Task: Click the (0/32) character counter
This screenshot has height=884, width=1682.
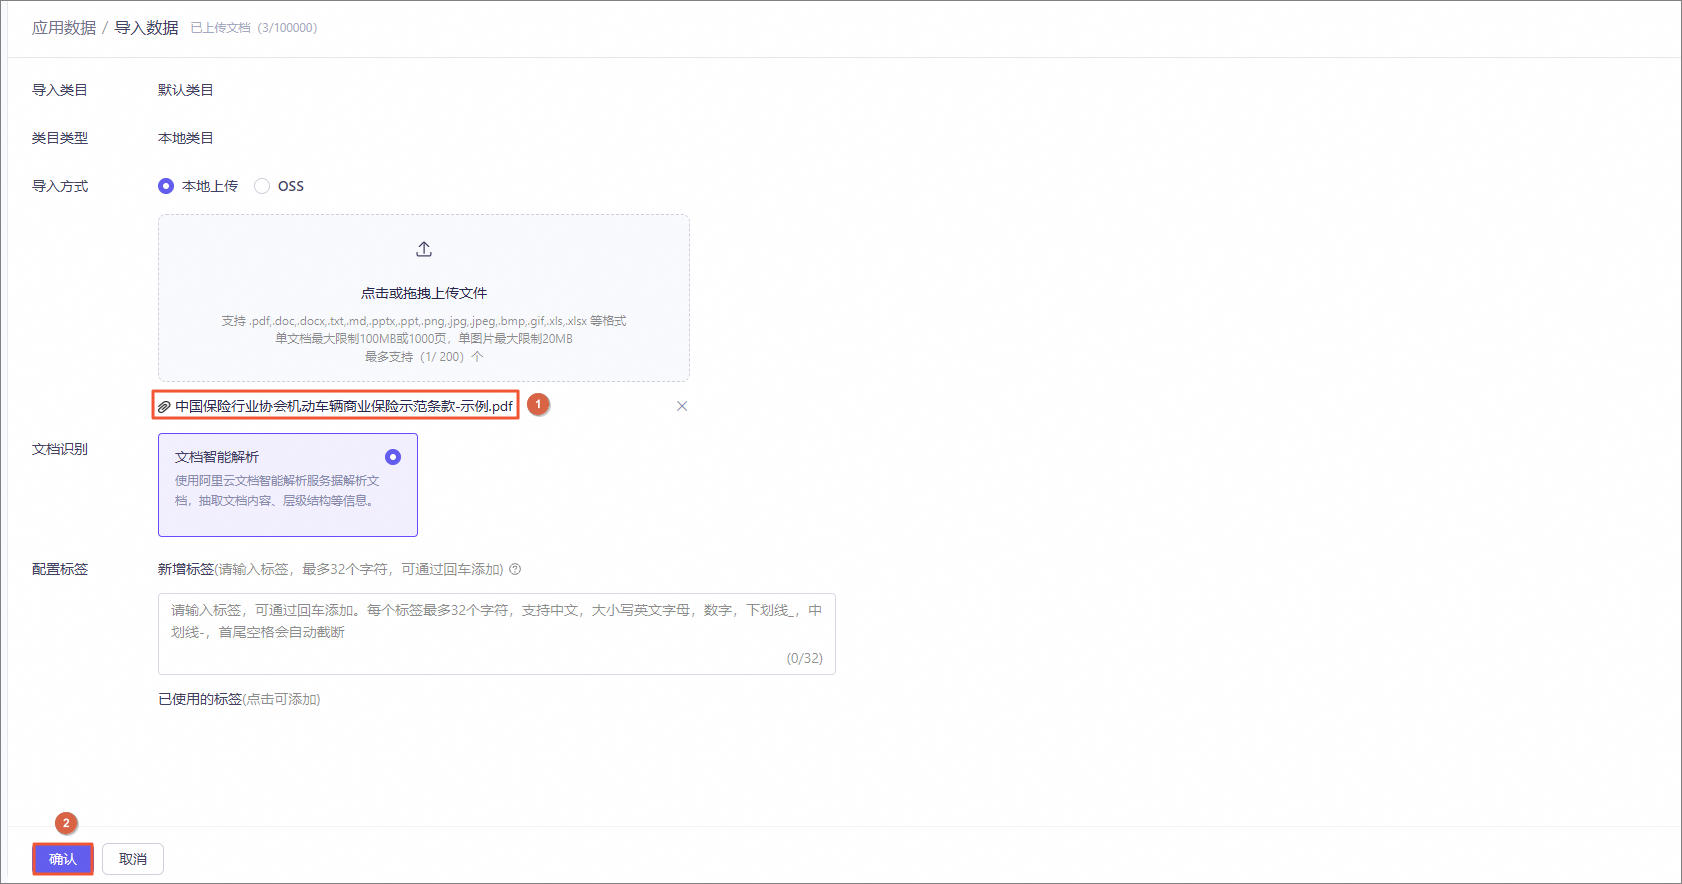Action: click(805, 658)
